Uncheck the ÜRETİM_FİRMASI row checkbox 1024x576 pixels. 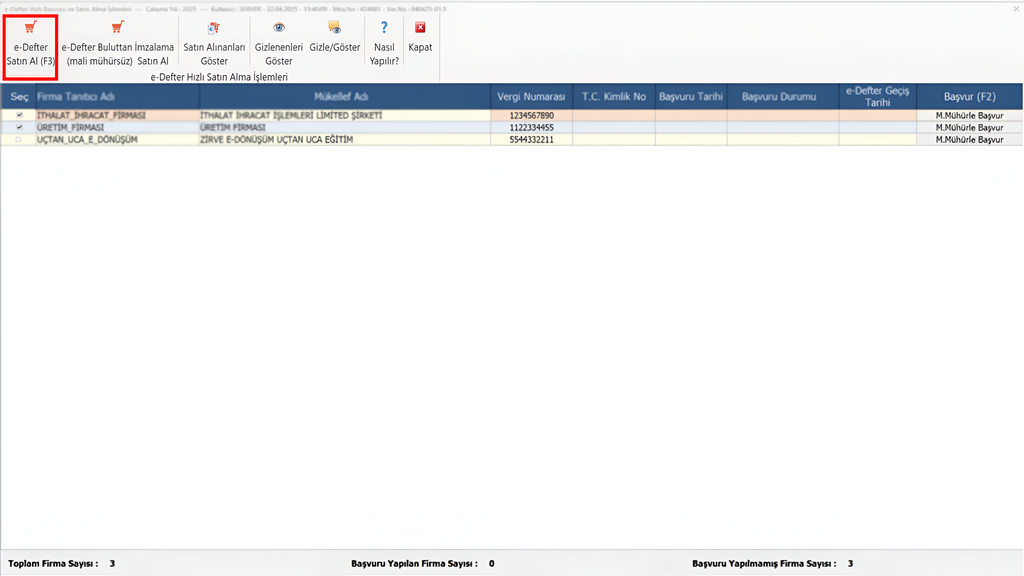tap(19, 127)
